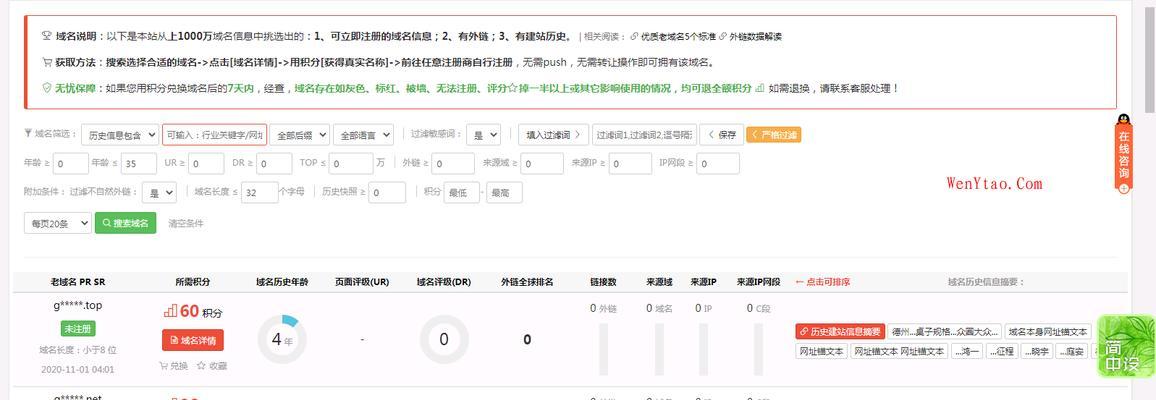Click the 填入过滤词 button
Screen dimensions: 1156x400
554,135
